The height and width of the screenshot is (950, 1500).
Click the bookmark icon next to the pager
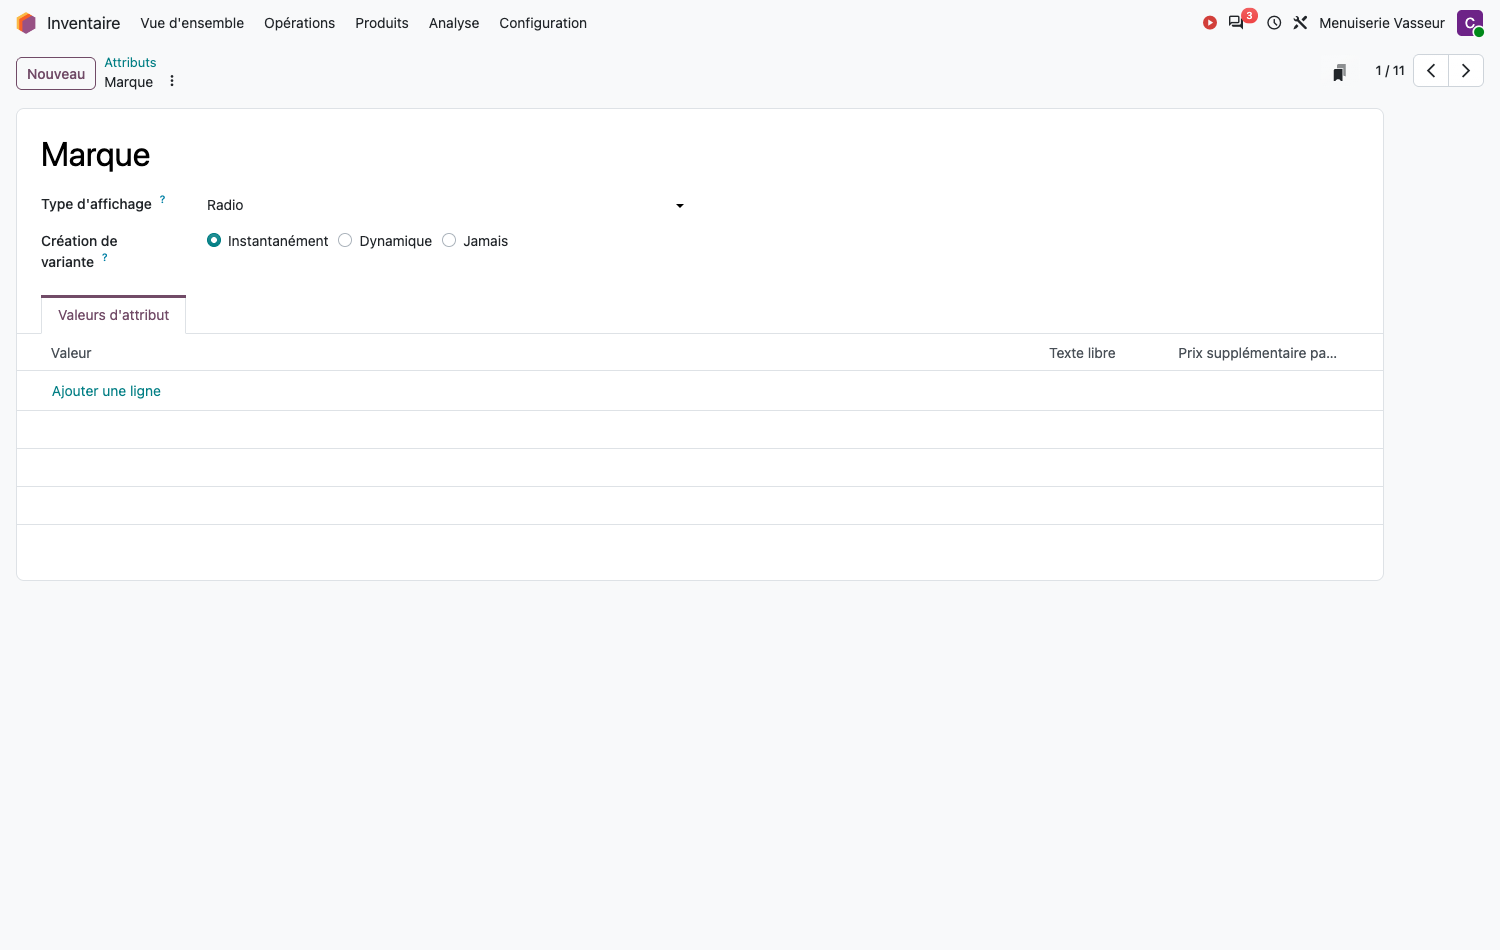click(1339, 72)
